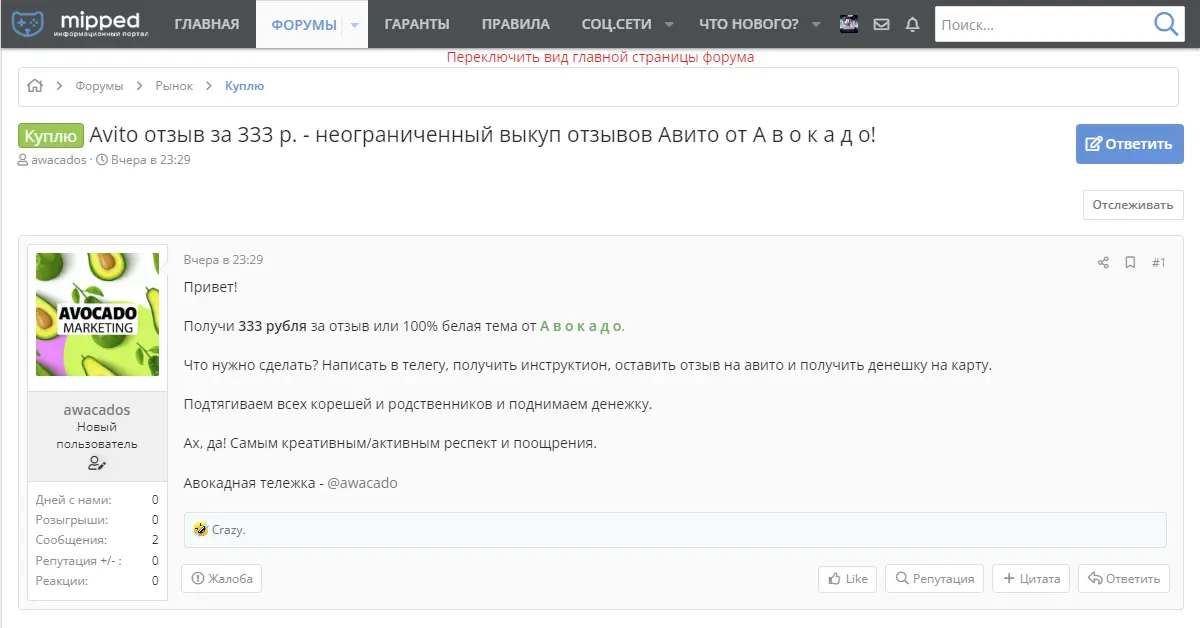The width and height of the screenshot is (1200, 628).
Task: Click the Куплю breadcrumb link
Action: [244, 86]
